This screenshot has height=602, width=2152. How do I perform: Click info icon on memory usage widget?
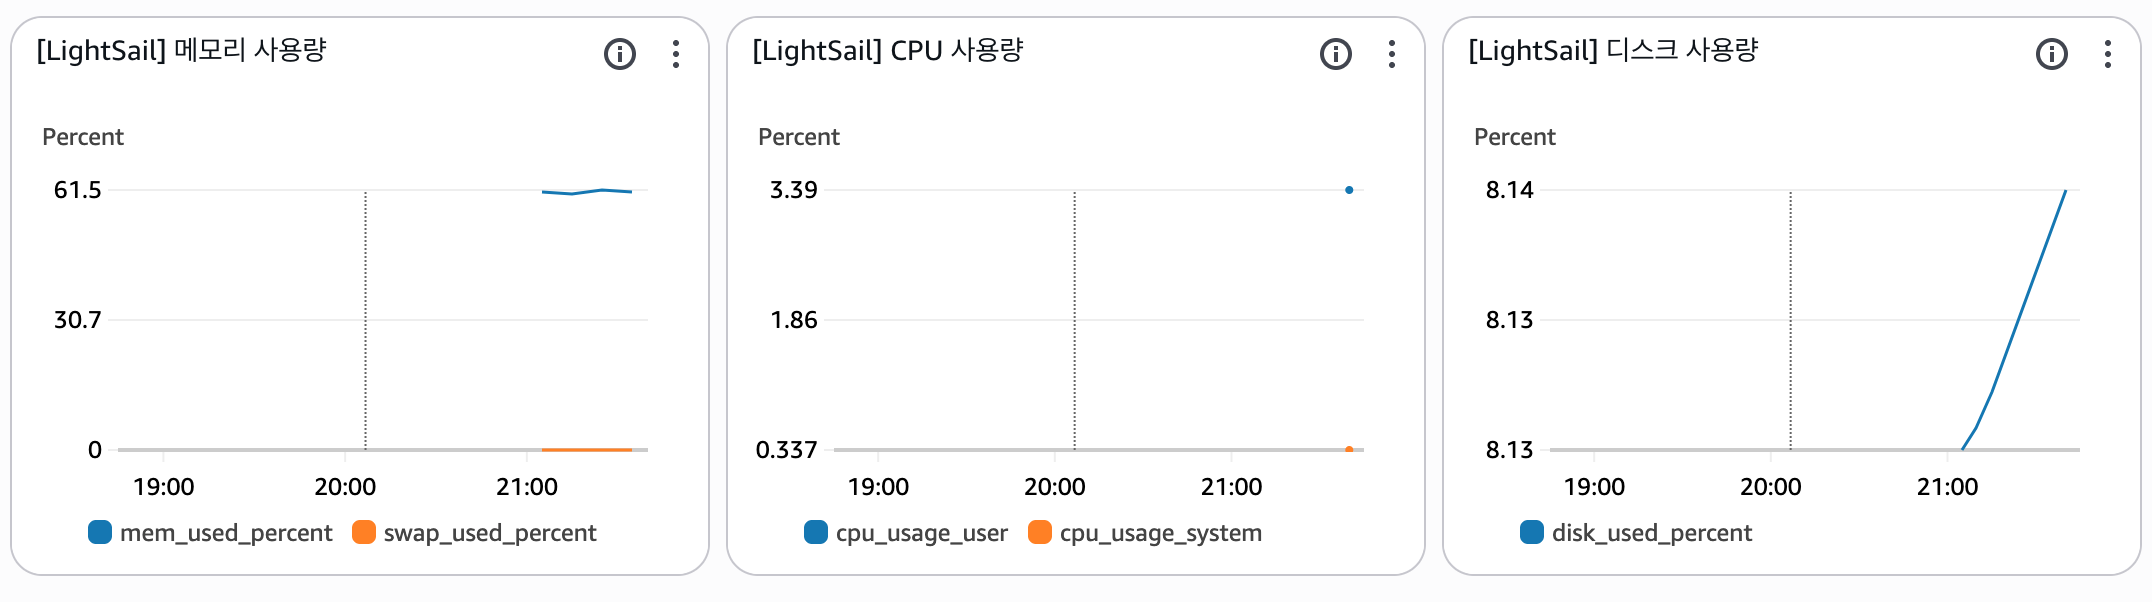620,54
